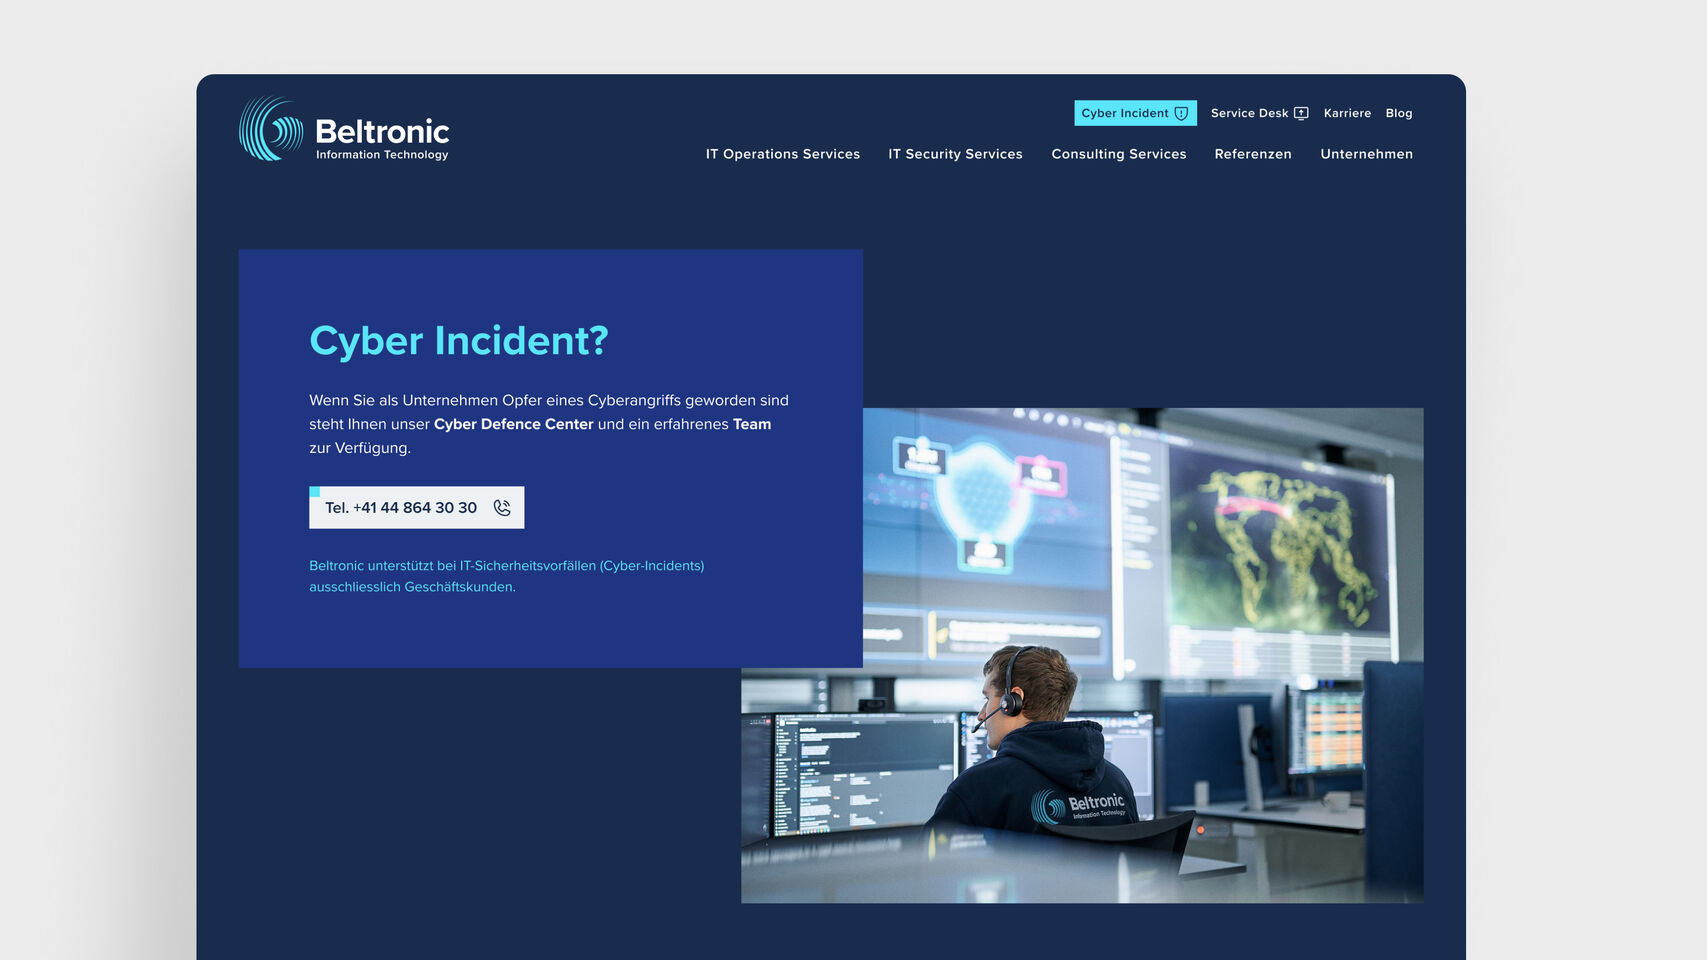
Task: Go to the Karriere page
Action: coord(1347,113)
